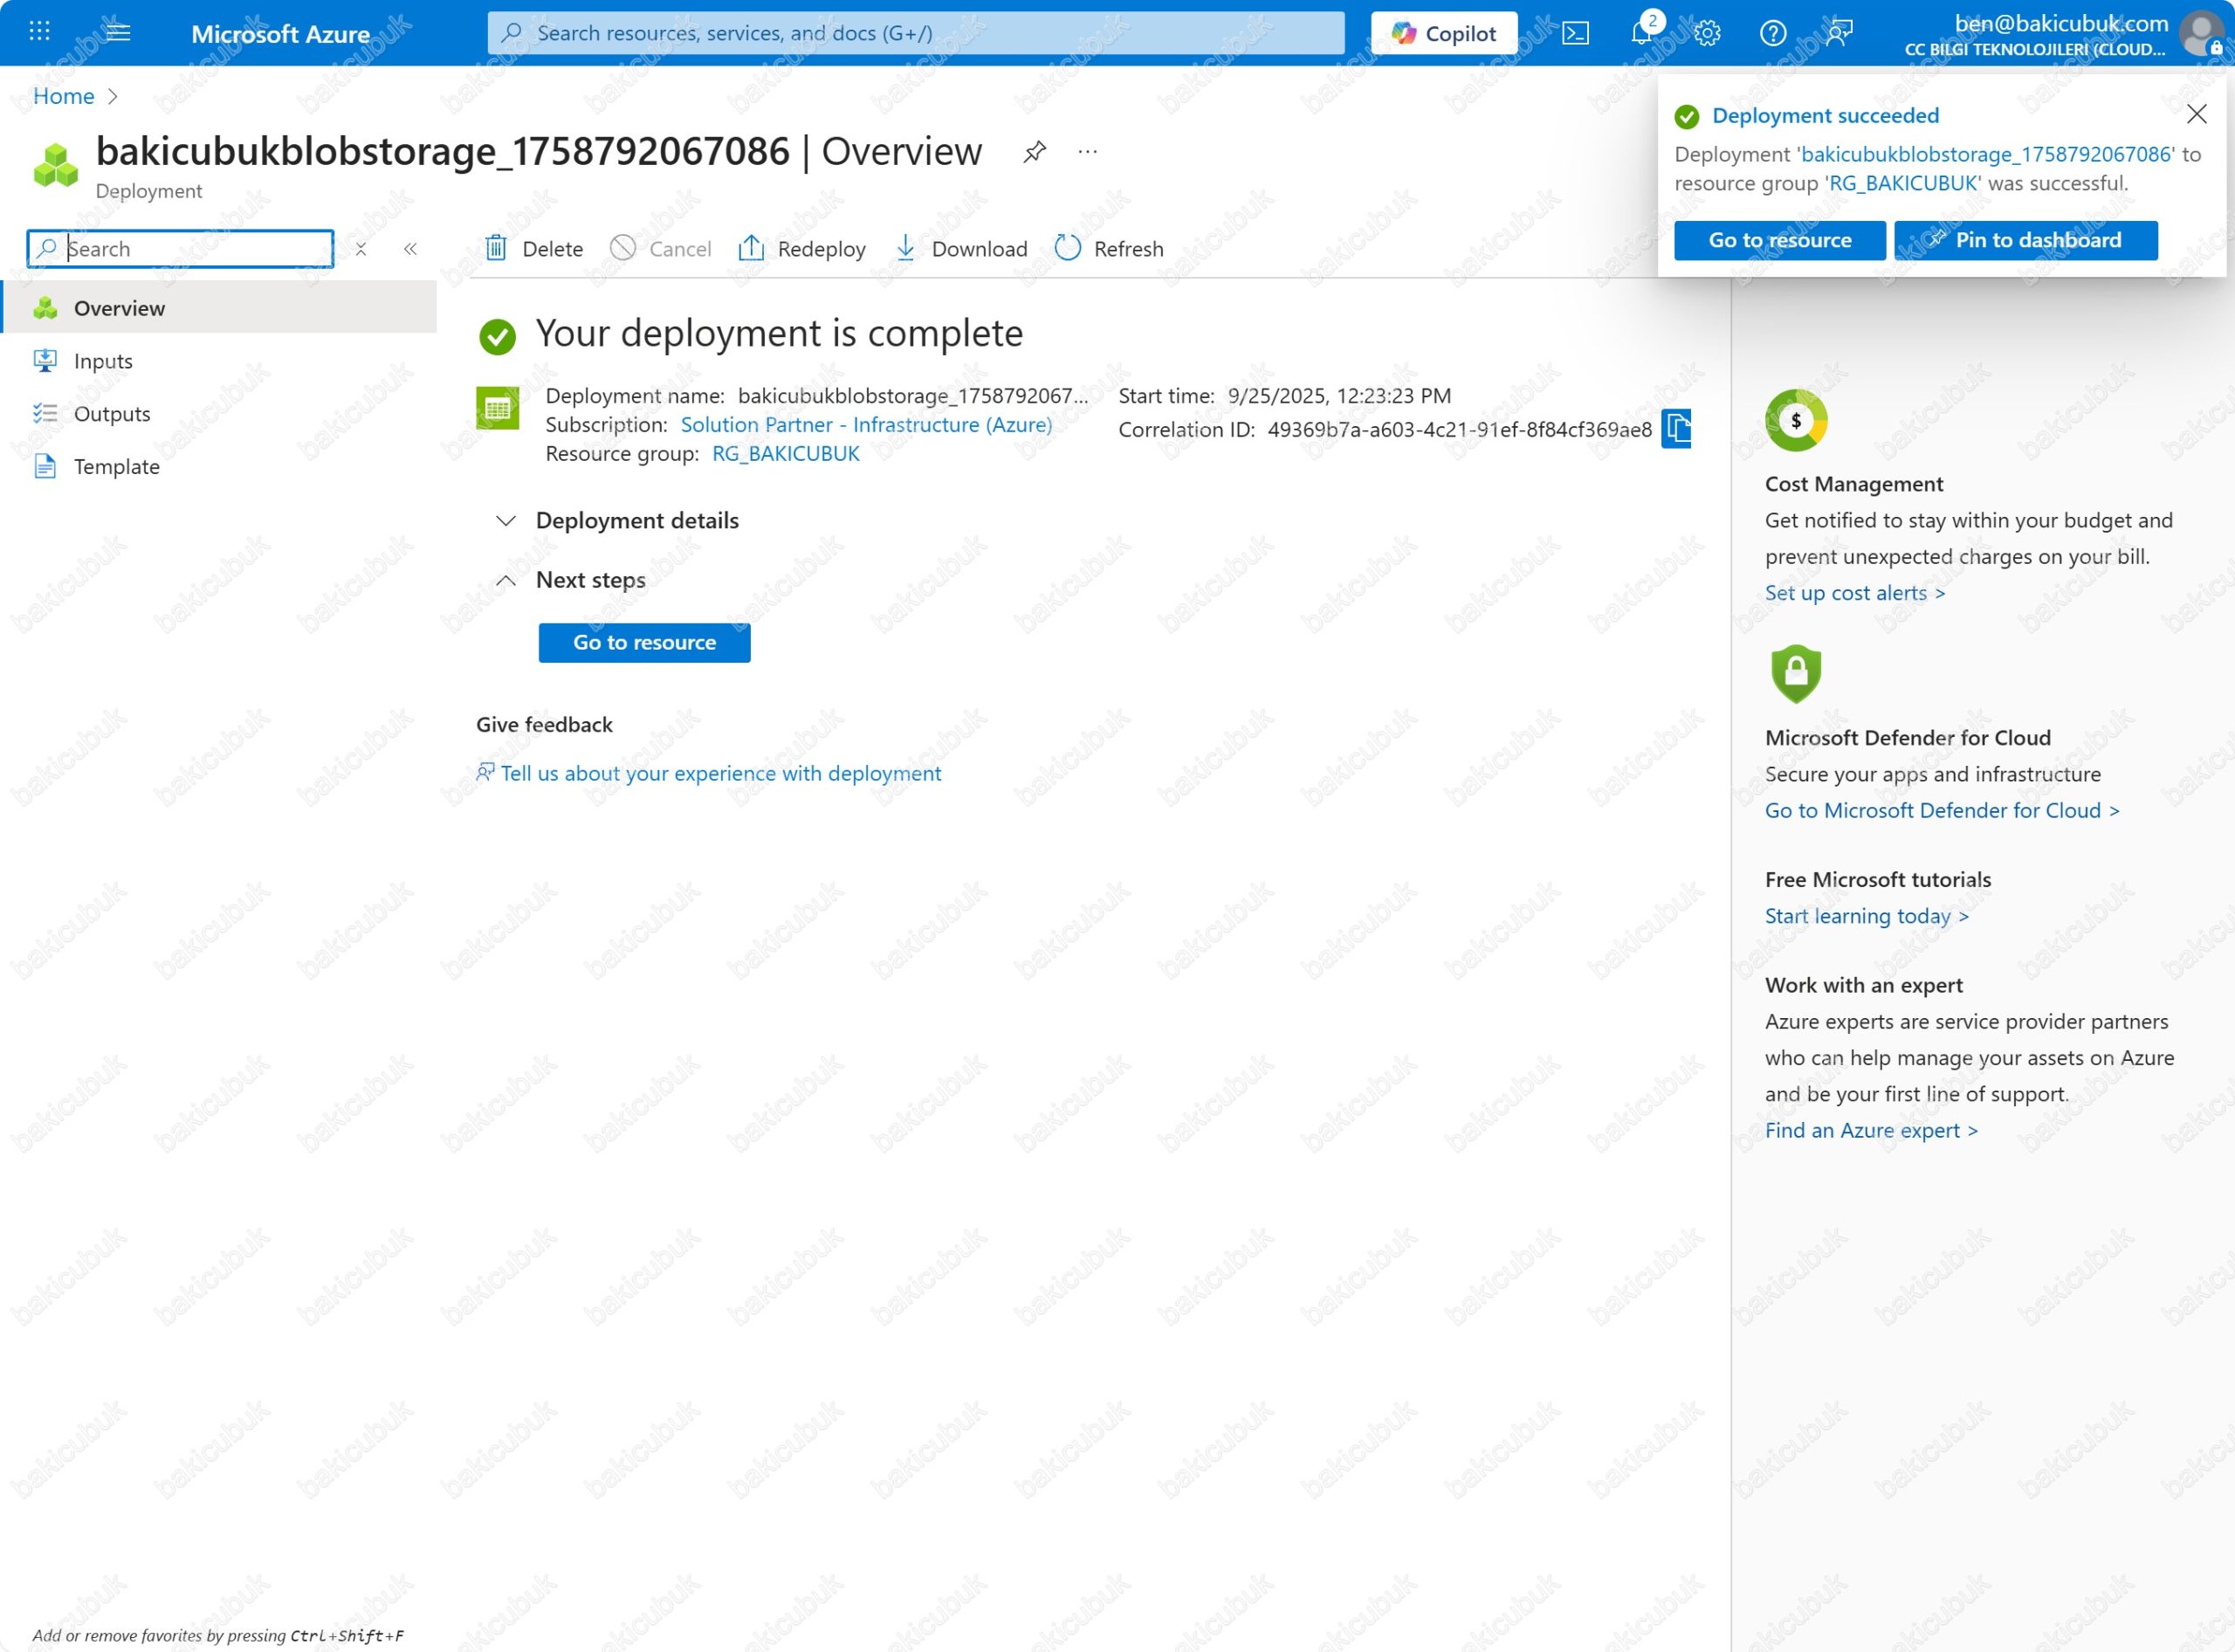Click the ben@bakicubuk.com account label
This screenshot has width=2235, height=1652.
click(x=2061, y=23)
